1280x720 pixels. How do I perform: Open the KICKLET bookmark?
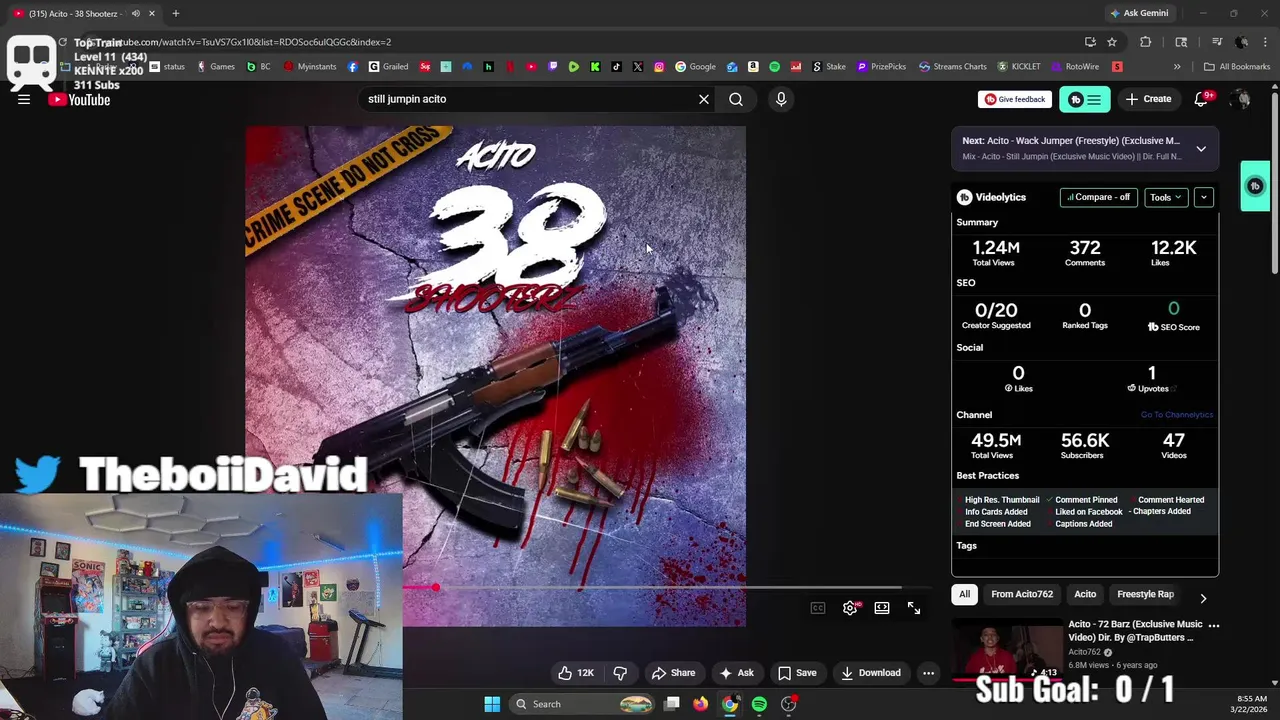pyautogui.click(x=1019, y=67)
